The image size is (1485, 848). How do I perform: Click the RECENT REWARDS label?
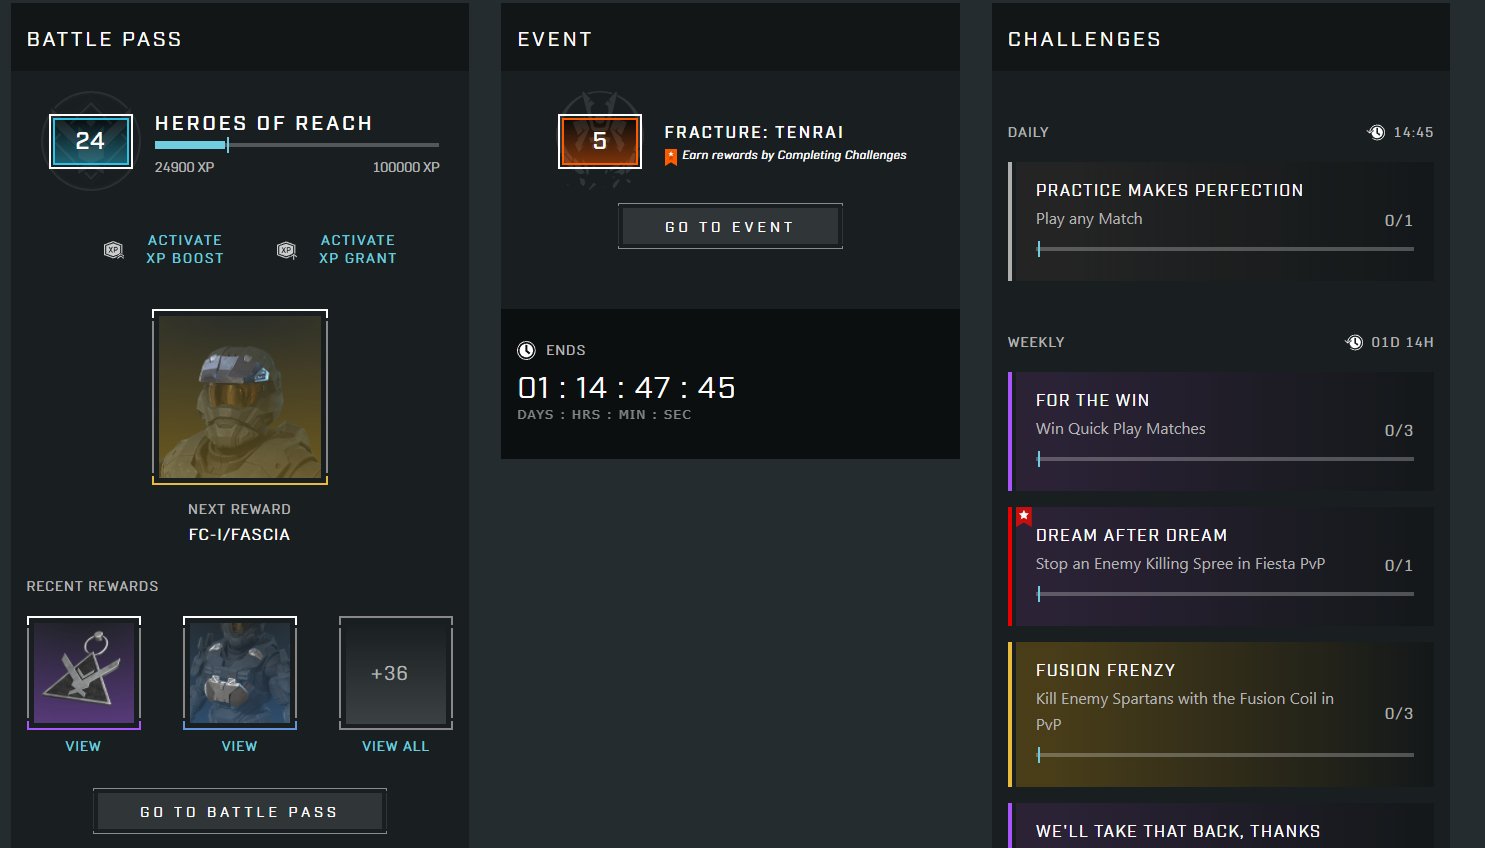[92, 586]
